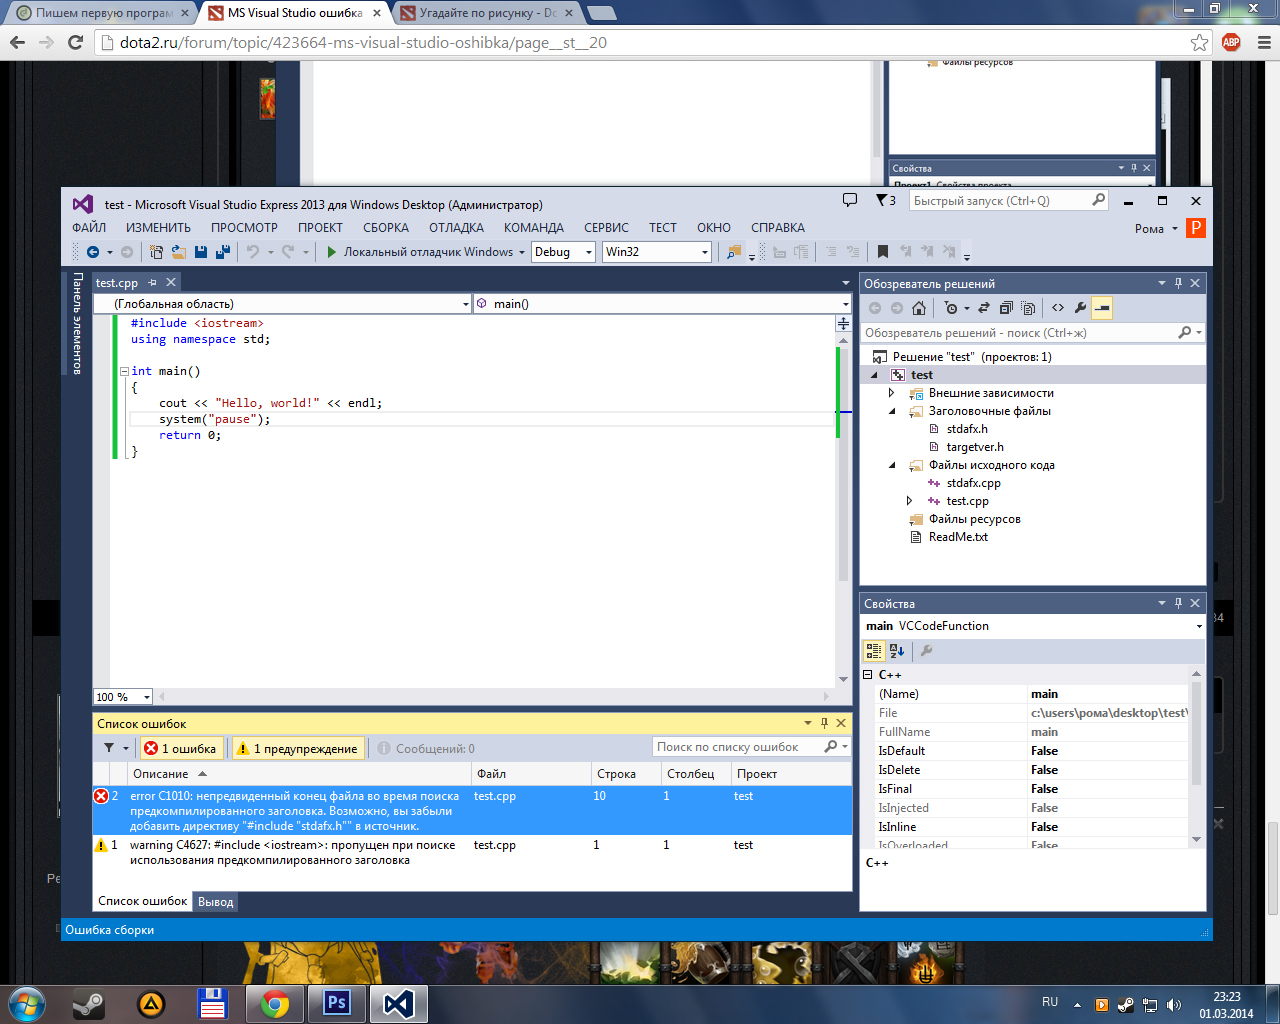Toggle a bookmark with the toolbar bookmark icon
The image size is (1280, 1024).
pyautogui.click(x=883, y=252)
